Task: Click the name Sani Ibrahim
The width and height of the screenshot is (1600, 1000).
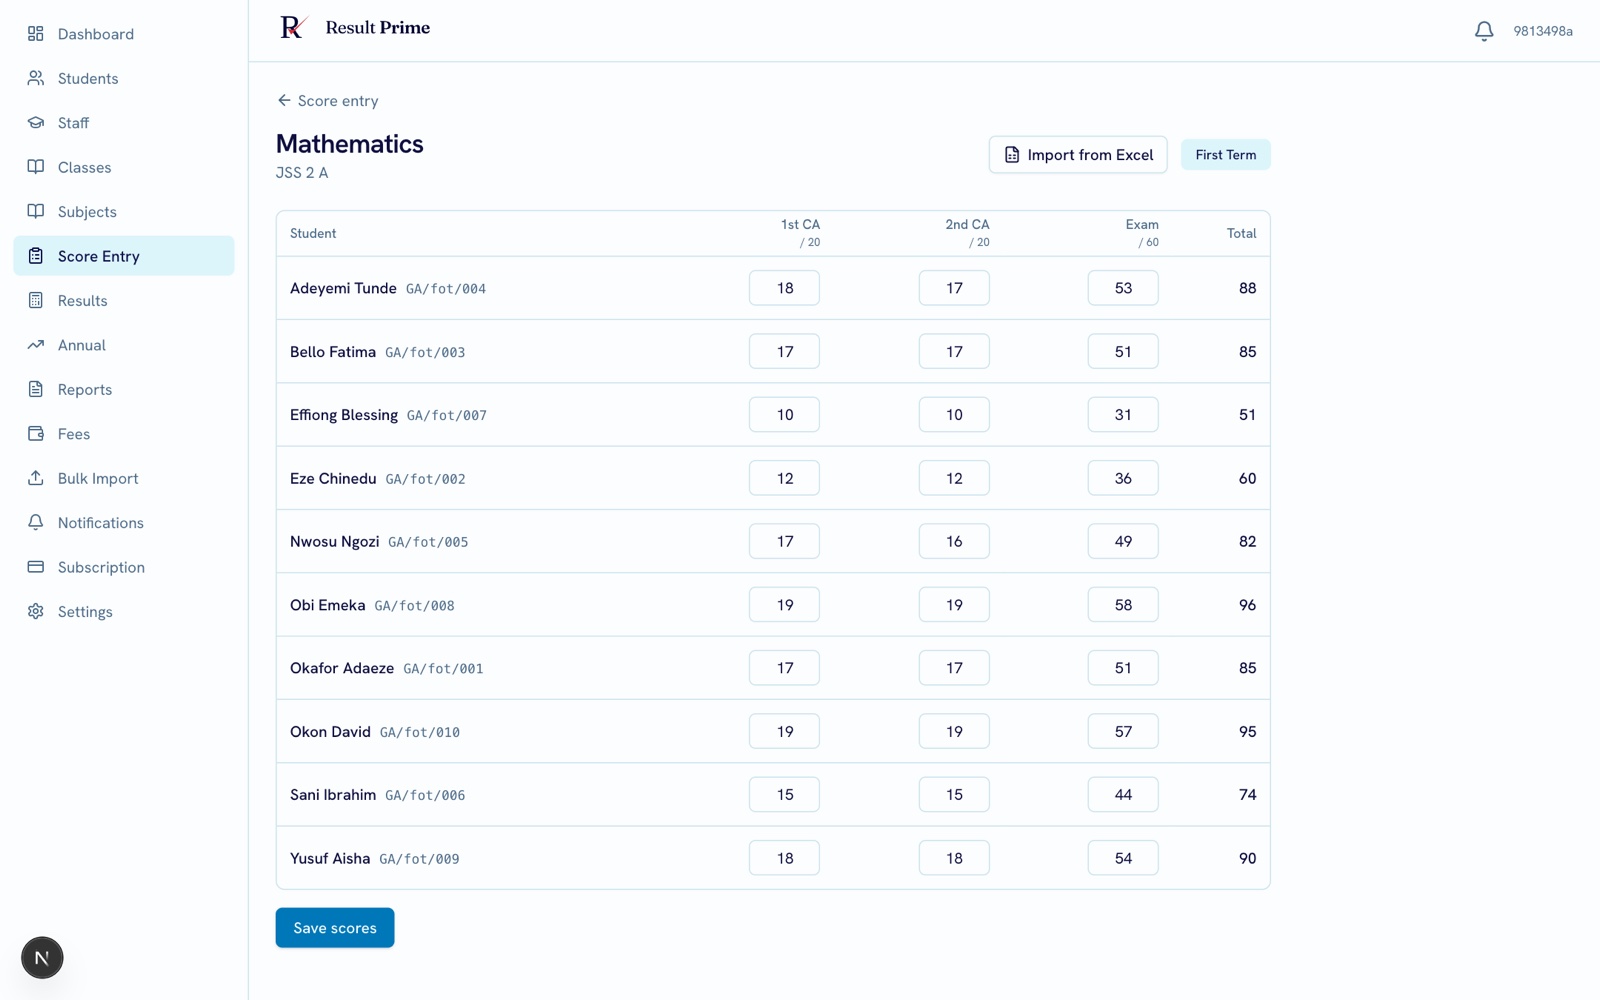Action: point(333,795)
